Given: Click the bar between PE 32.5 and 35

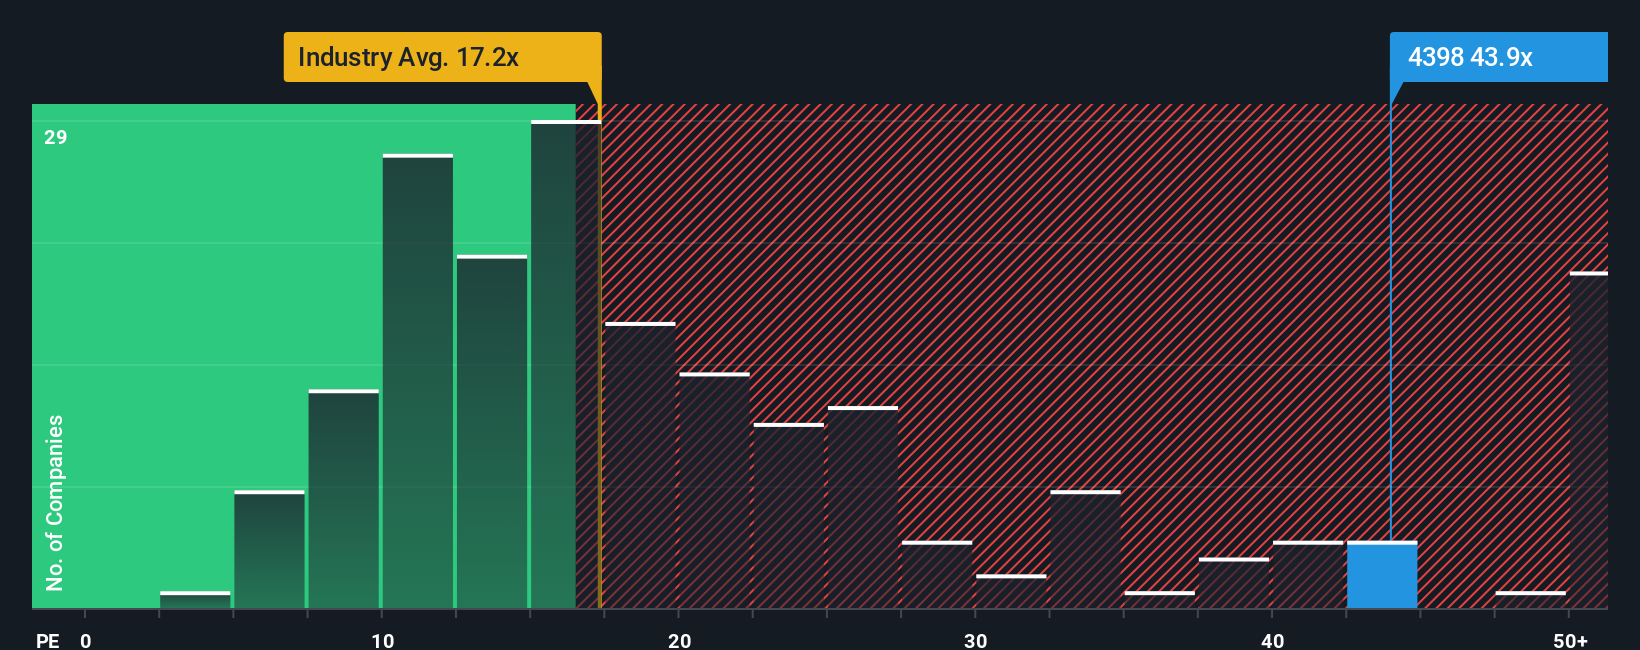Looking at the screenshot, I should [x=1085, y=549].
